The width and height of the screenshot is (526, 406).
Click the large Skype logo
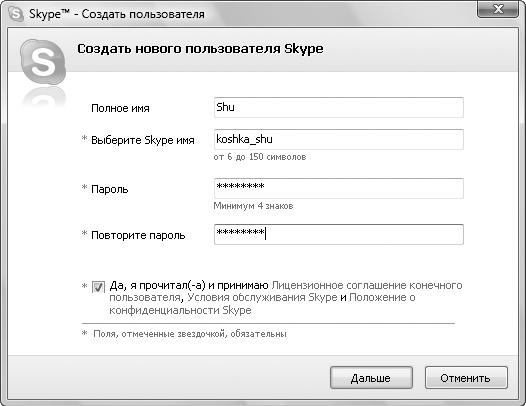click(x=43, y=62)
